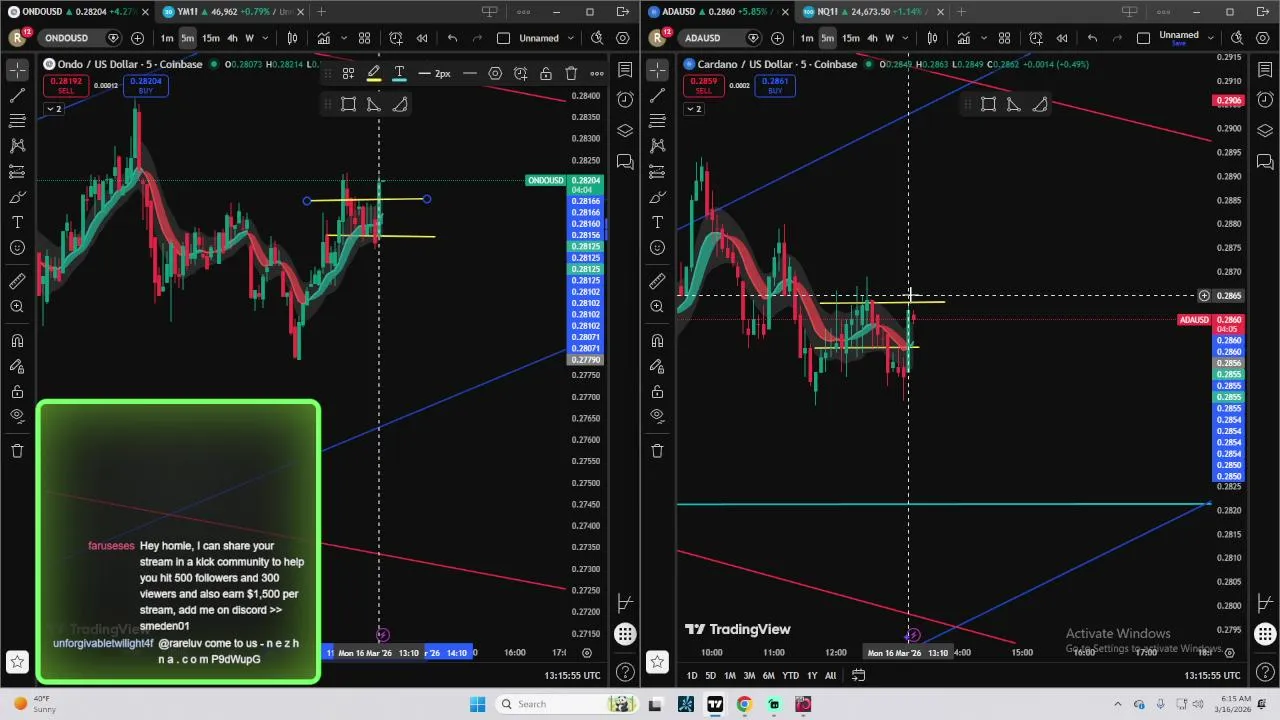Click the trash remove-objects icon in the ONDOUSD sidebar
The height and width of the screenshot is (720, 1280).
point(17,451)
